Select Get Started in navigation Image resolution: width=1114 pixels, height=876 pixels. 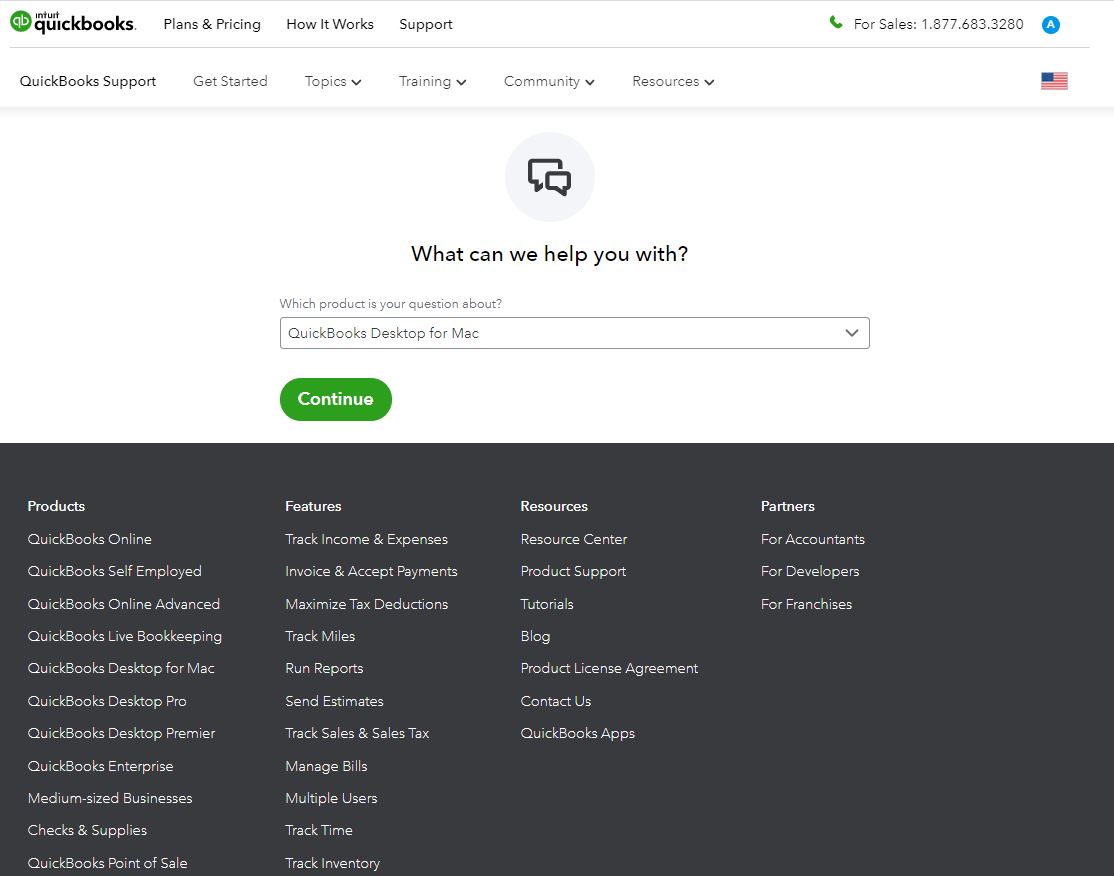pos(230,81)
